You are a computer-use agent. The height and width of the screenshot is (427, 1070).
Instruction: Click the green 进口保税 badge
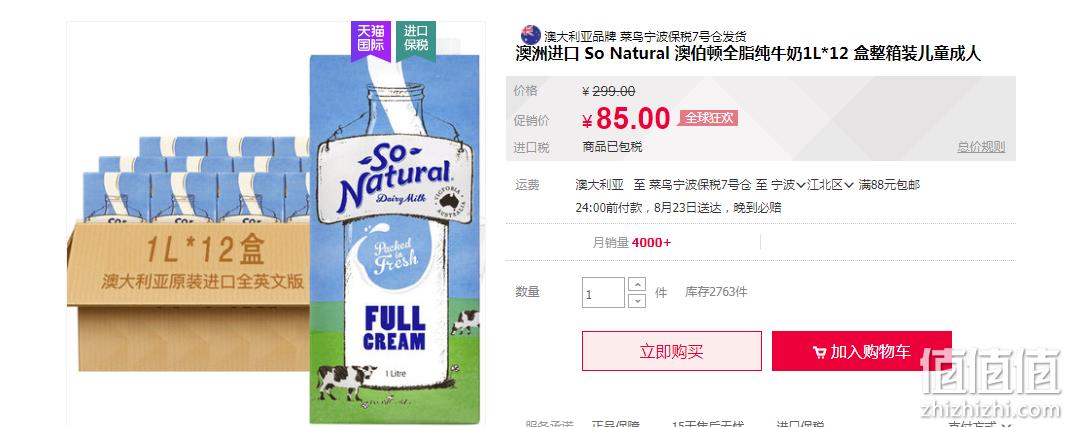[x=416, y=40]
